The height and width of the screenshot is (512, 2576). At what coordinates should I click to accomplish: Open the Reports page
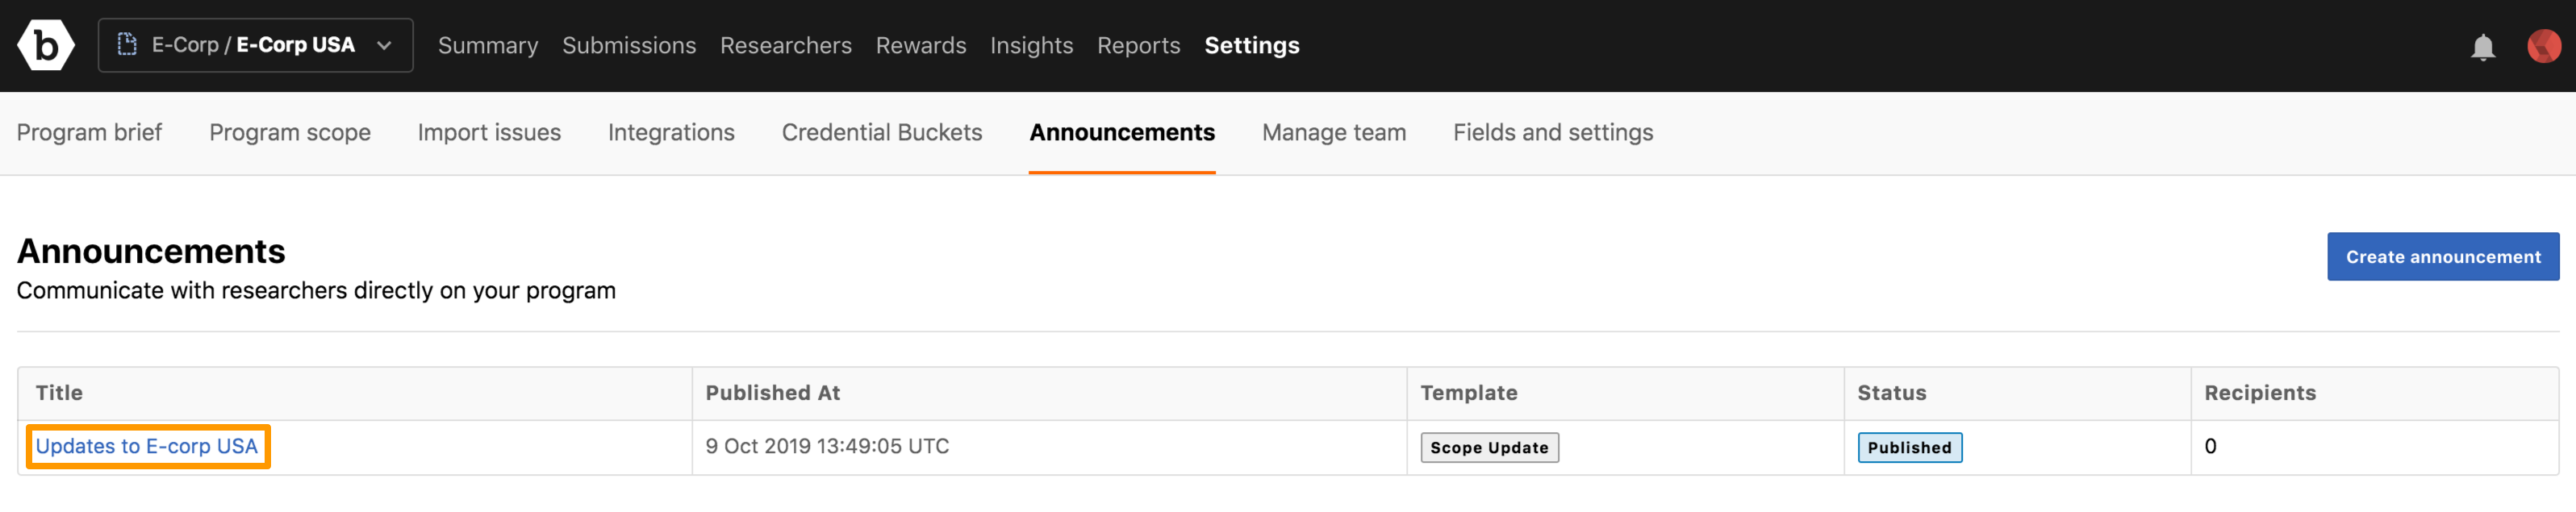click(x=1139, y=45)
